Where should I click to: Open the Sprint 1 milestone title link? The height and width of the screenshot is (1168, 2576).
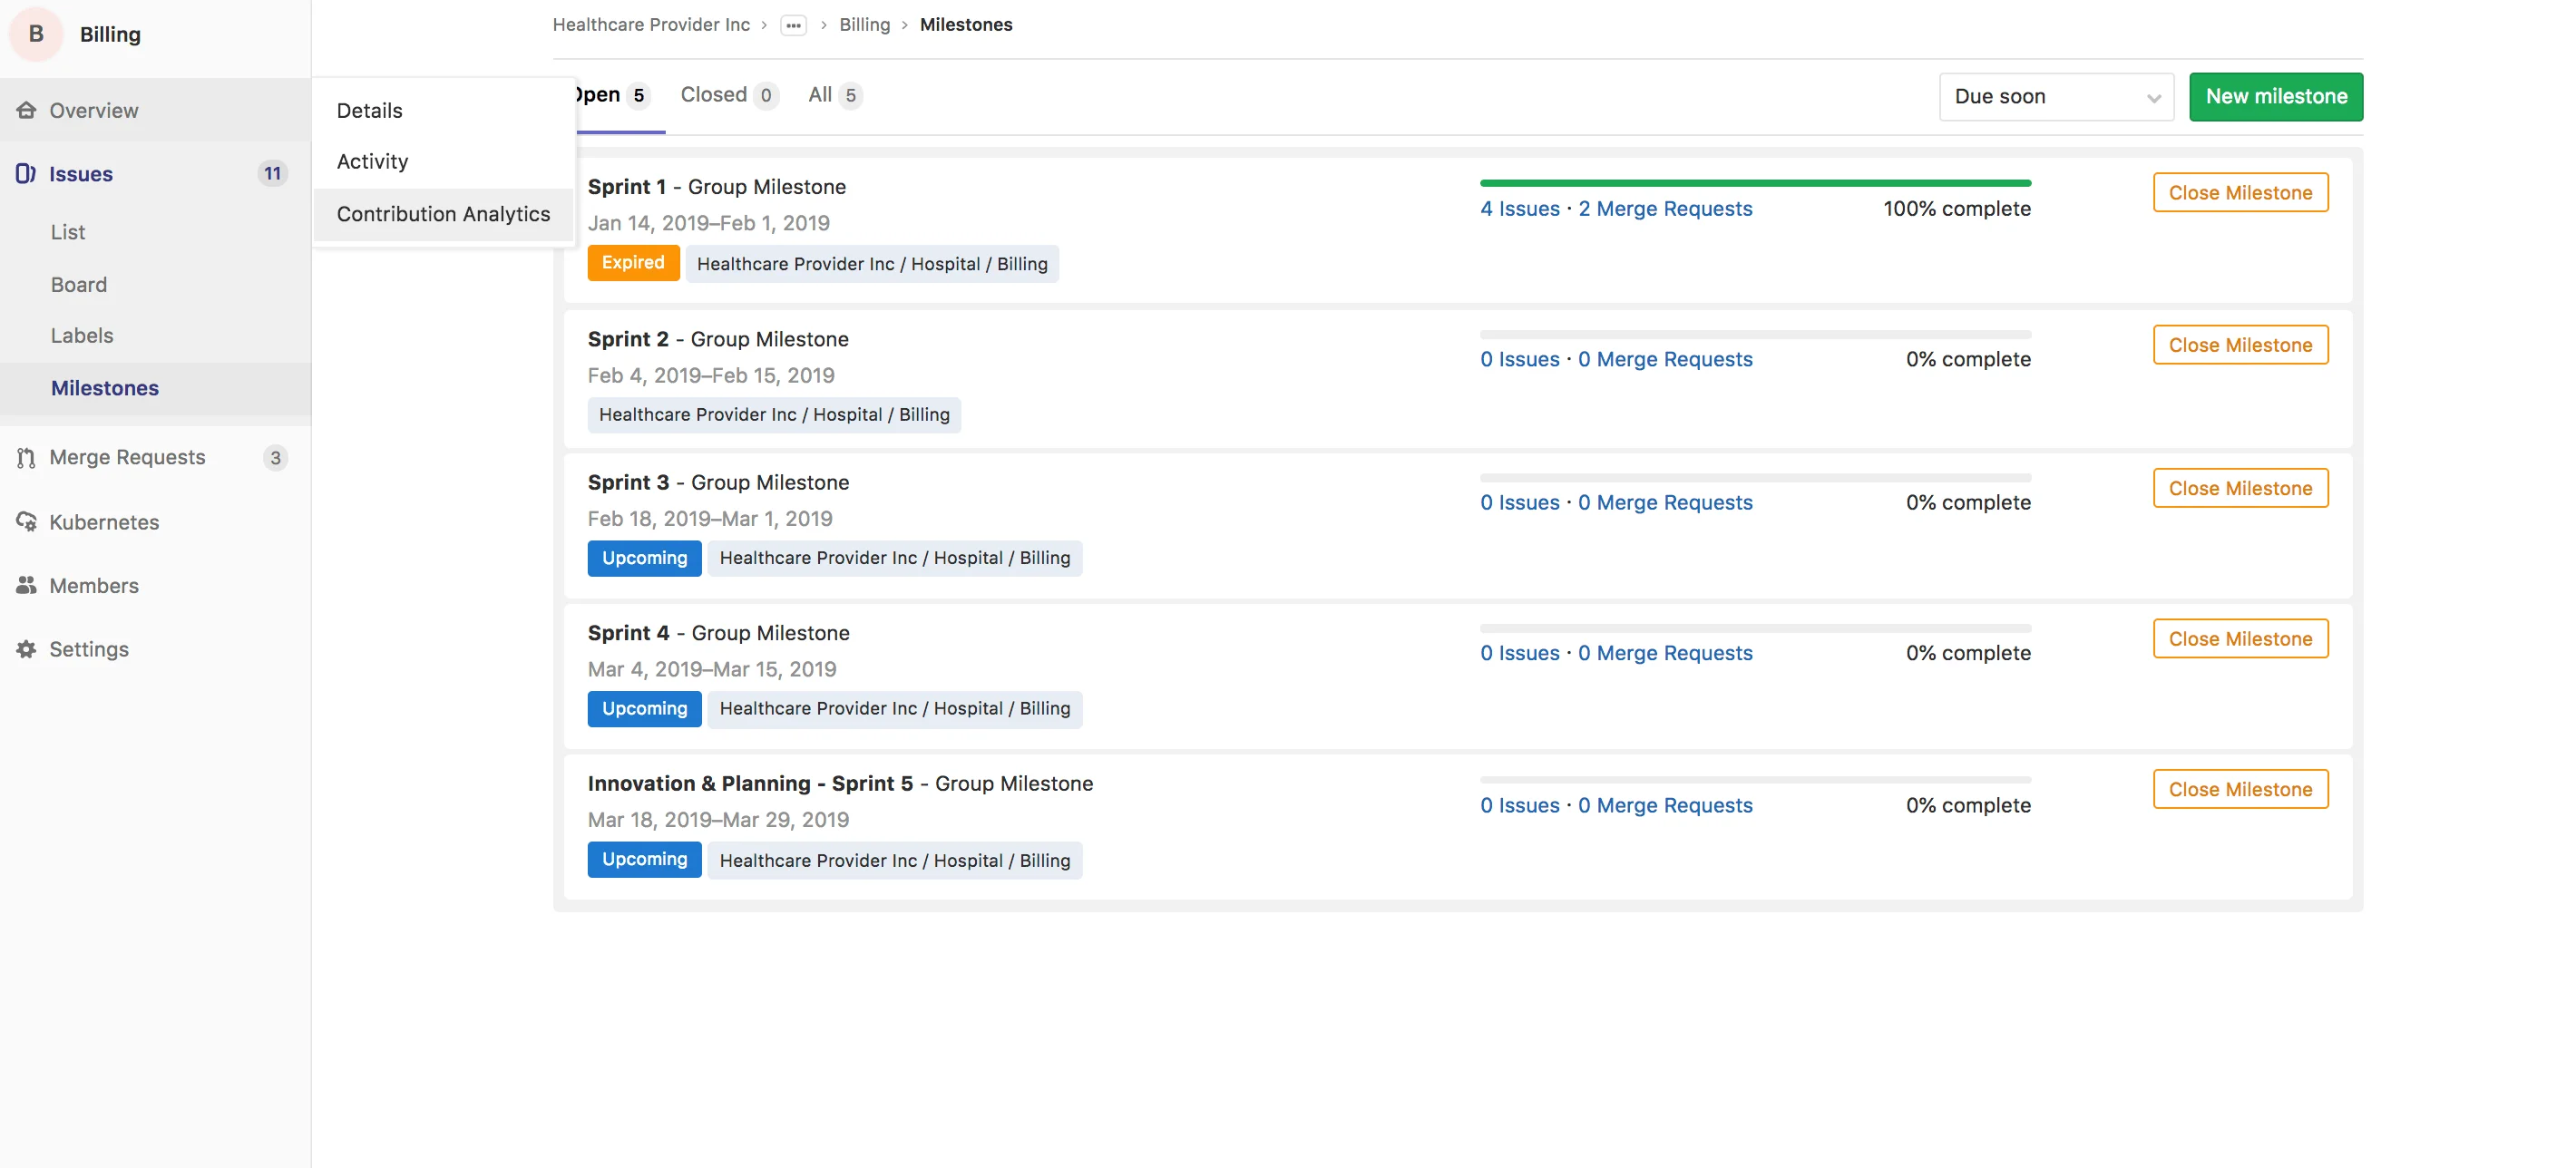(x=626, y=187)
